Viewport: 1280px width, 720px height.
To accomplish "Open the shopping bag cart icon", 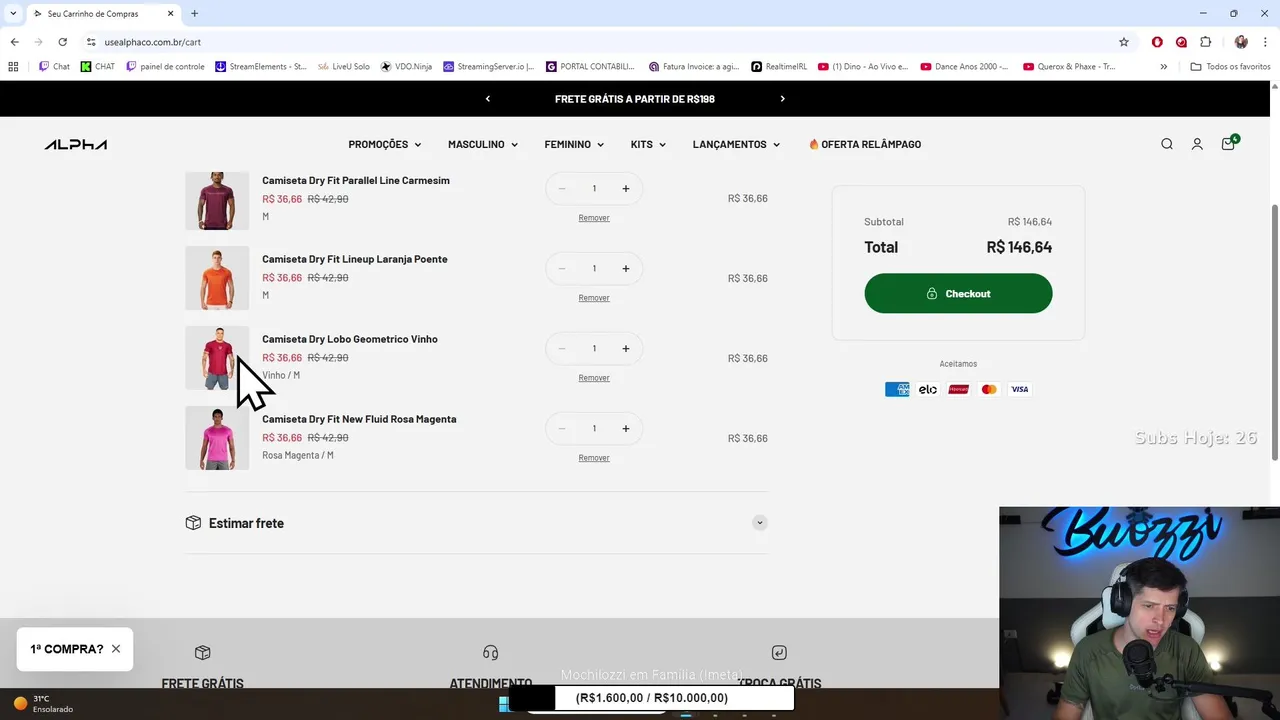I will pyautogui.click(x=1228, y=144).
